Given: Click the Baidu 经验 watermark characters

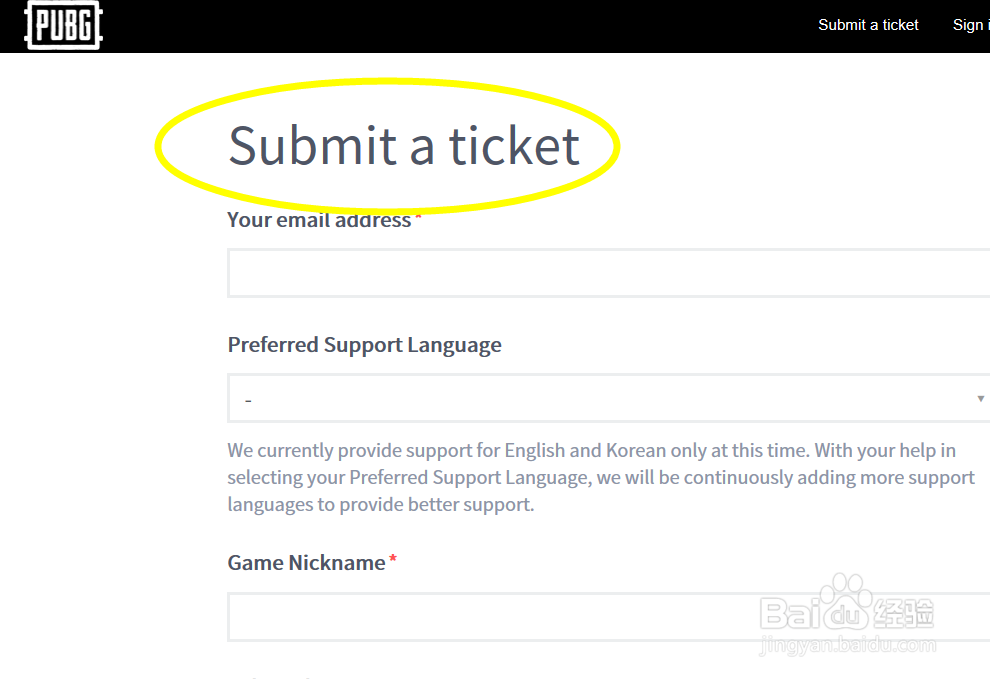Looking at the screenshot, I should (x=903, y=610).
